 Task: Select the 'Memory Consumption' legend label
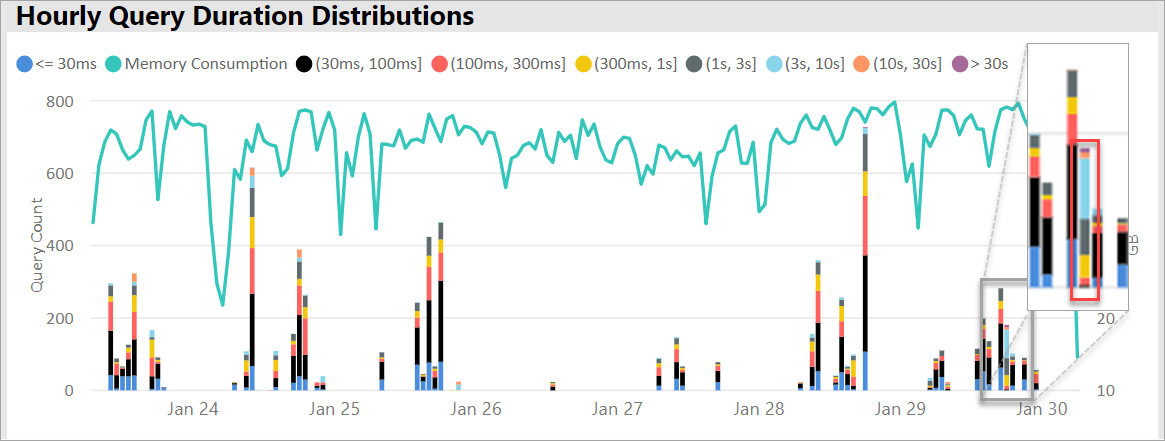[206, 64]
